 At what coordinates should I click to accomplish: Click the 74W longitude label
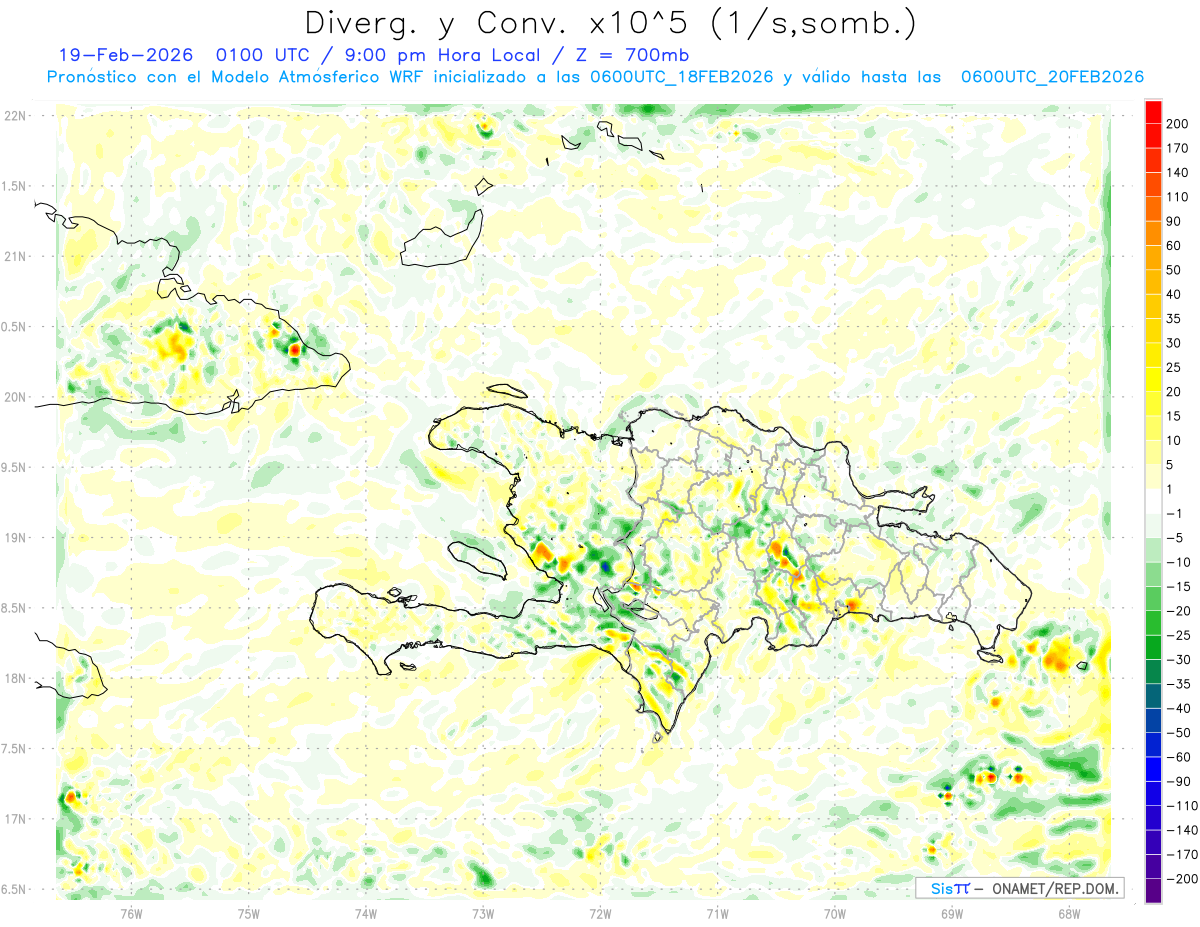click(x=366, y=913)
